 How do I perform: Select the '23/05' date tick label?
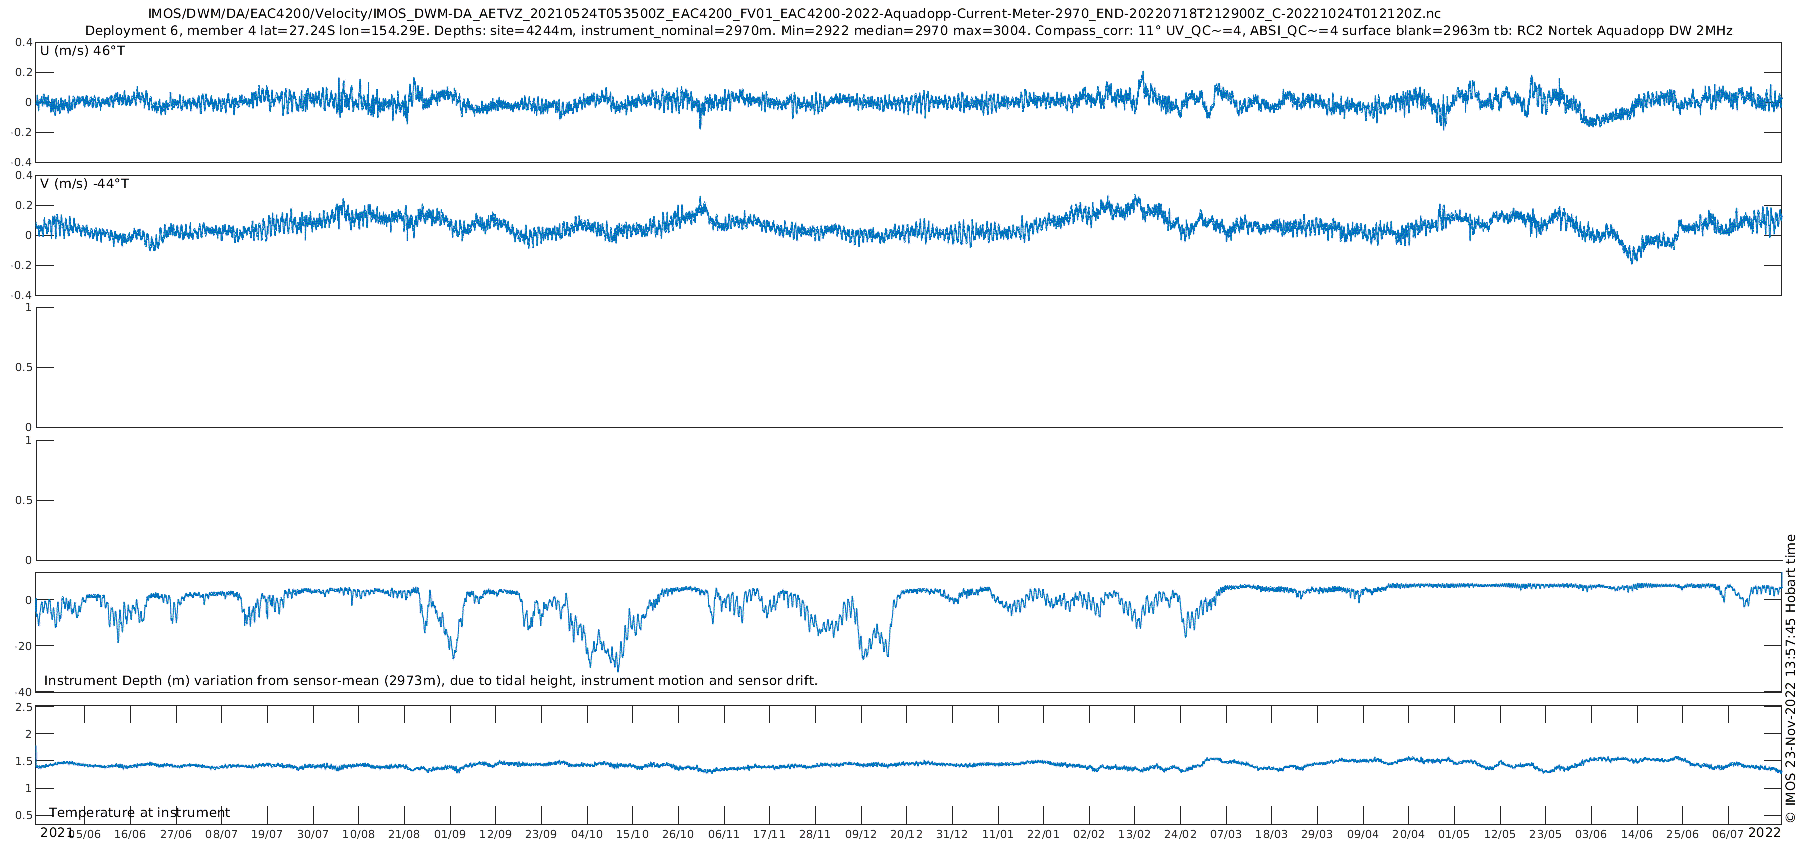tap(1546, 834)
